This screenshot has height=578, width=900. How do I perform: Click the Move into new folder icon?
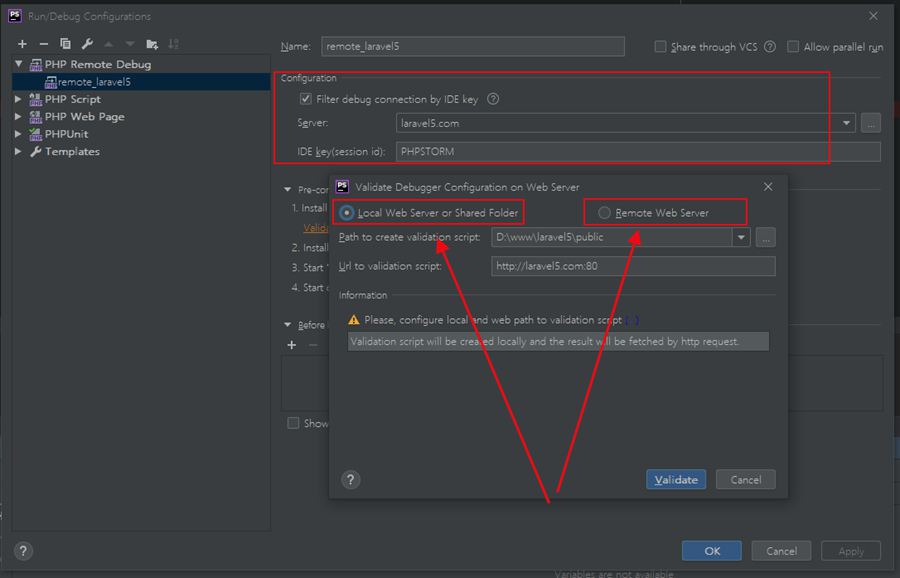pyautogui.click(x=152, y=44)
